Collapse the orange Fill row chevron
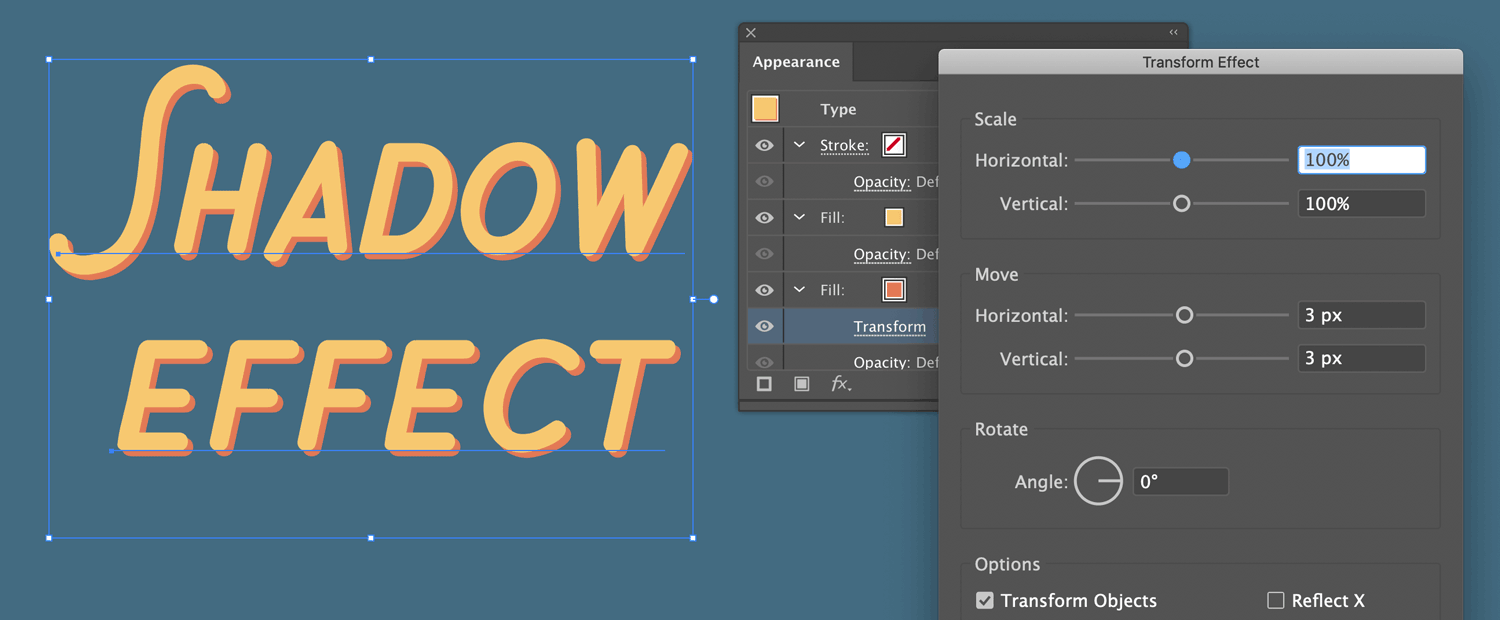This screenshot has height=620, width=1500. [799, 289]
